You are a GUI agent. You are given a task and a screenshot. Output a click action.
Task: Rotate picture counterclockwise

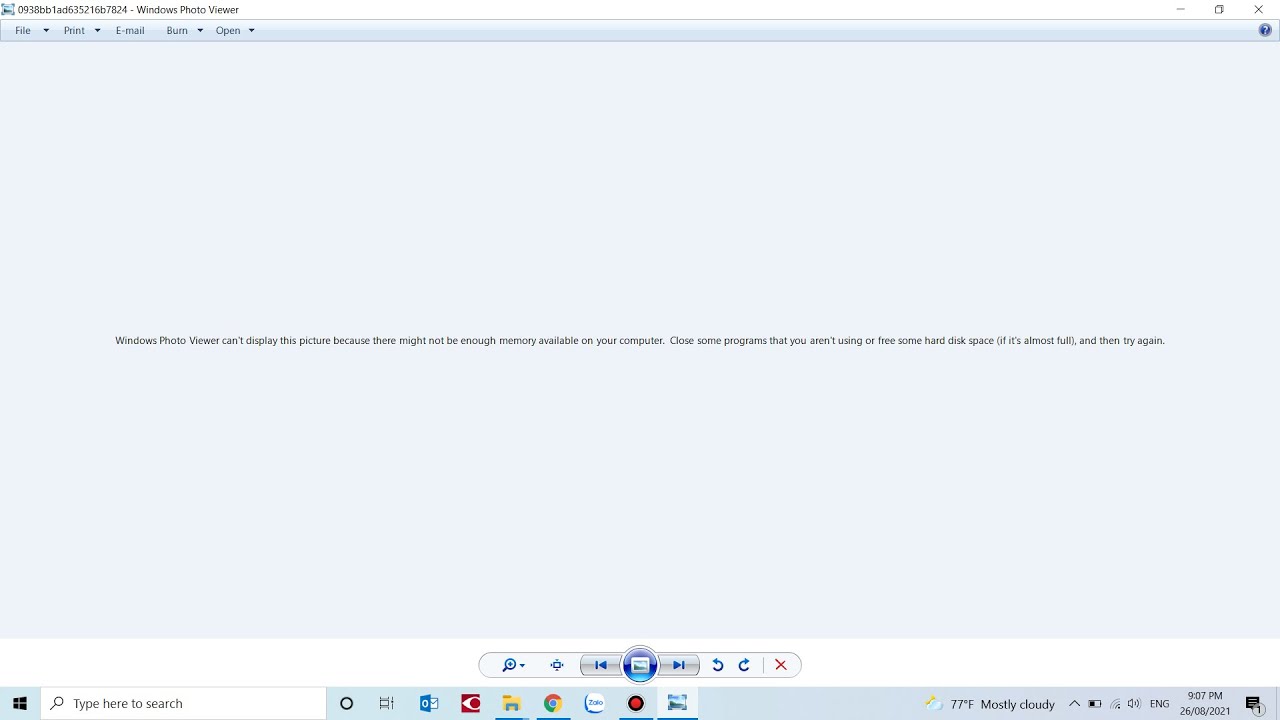click(x=717, y=665)
